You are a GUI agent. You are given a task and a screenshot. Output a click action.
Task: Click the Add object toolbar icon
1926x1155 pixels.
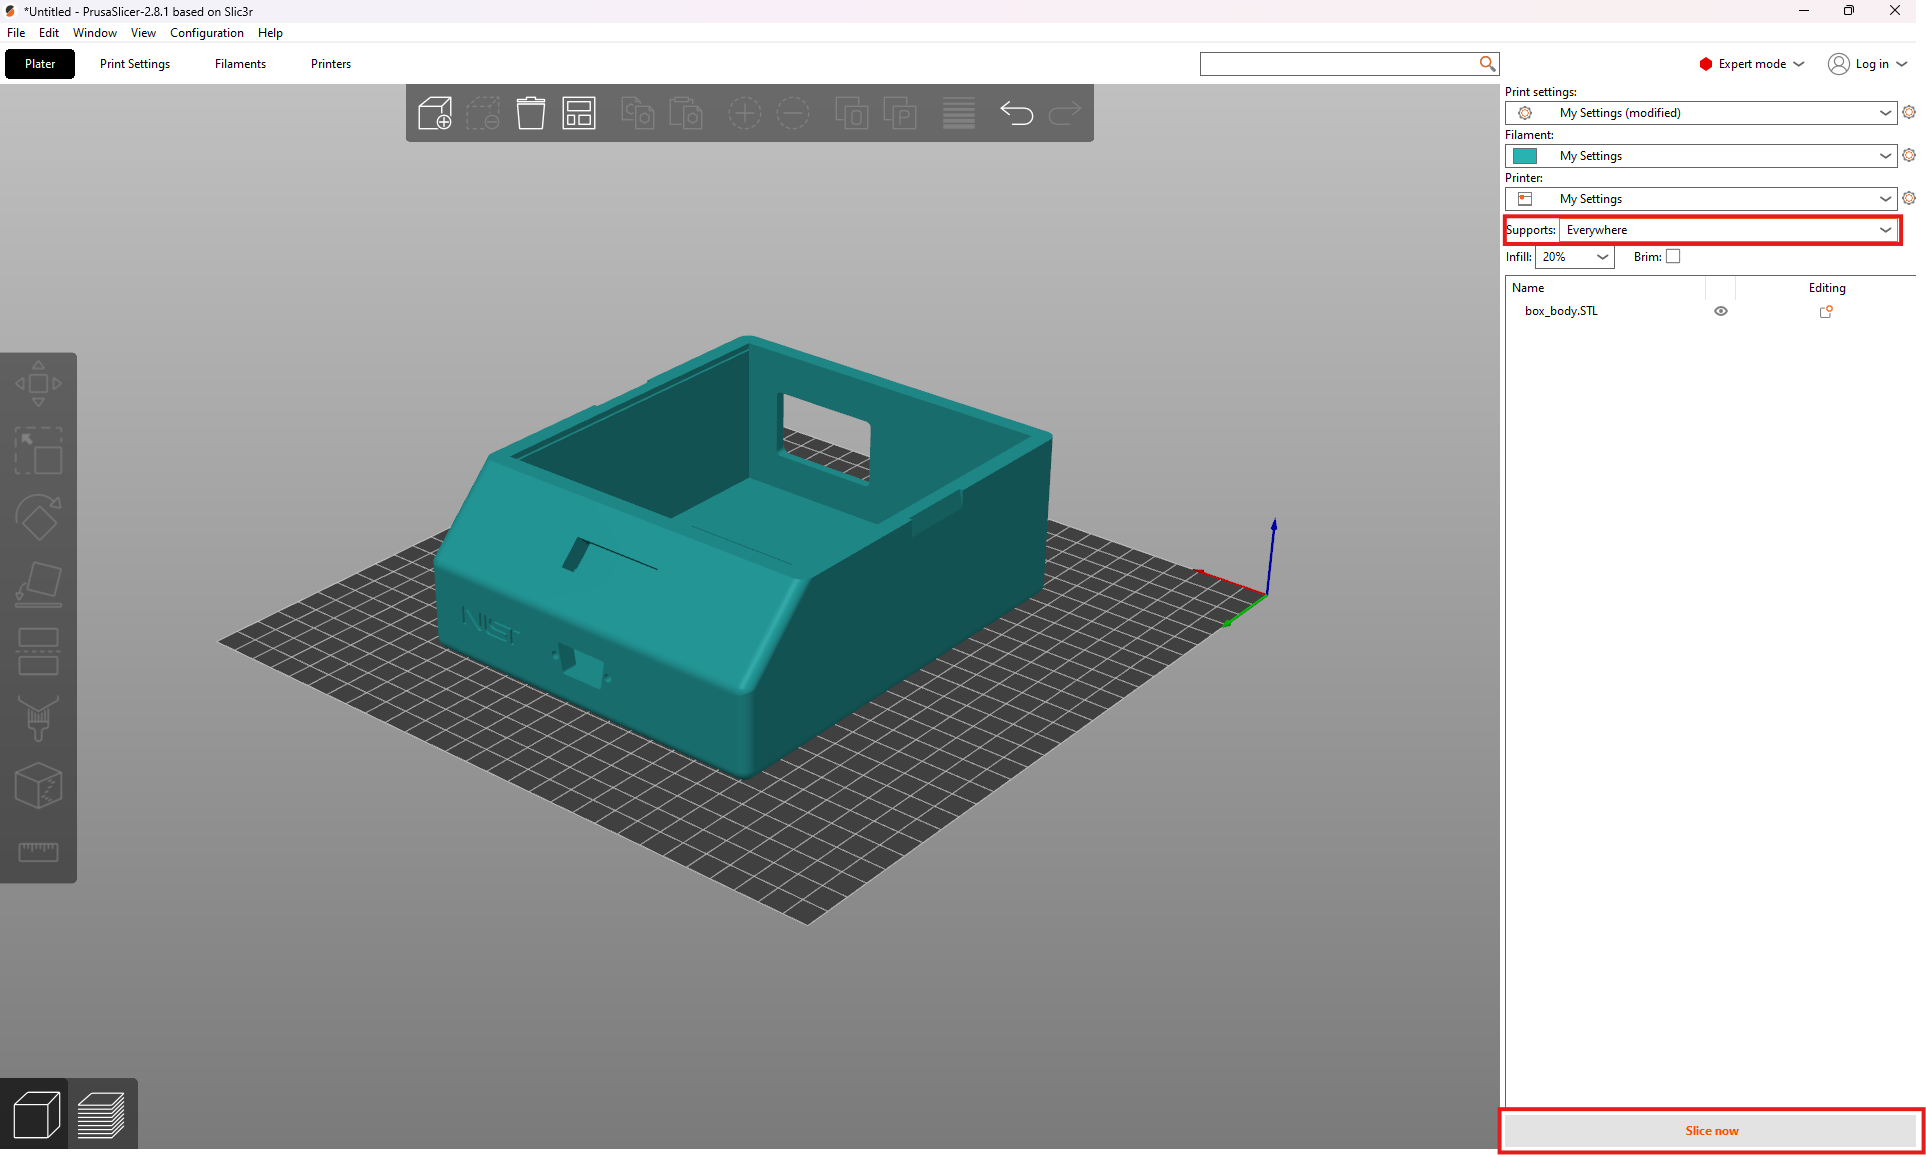tap(435, 113)
